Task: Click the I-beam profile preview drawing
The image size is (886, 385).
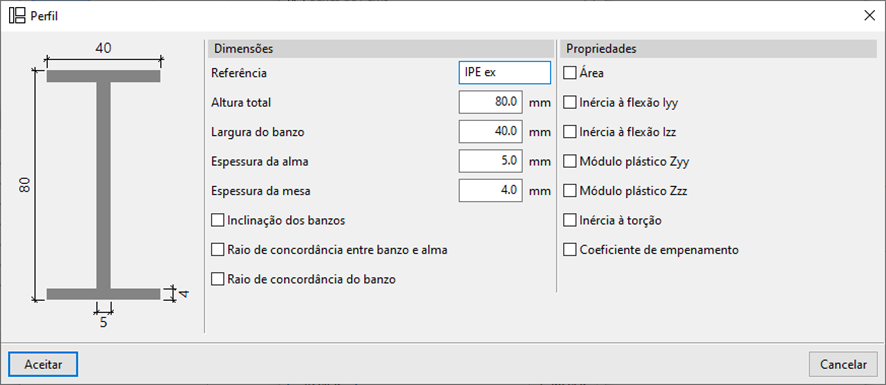Action: tap(103, 185)
